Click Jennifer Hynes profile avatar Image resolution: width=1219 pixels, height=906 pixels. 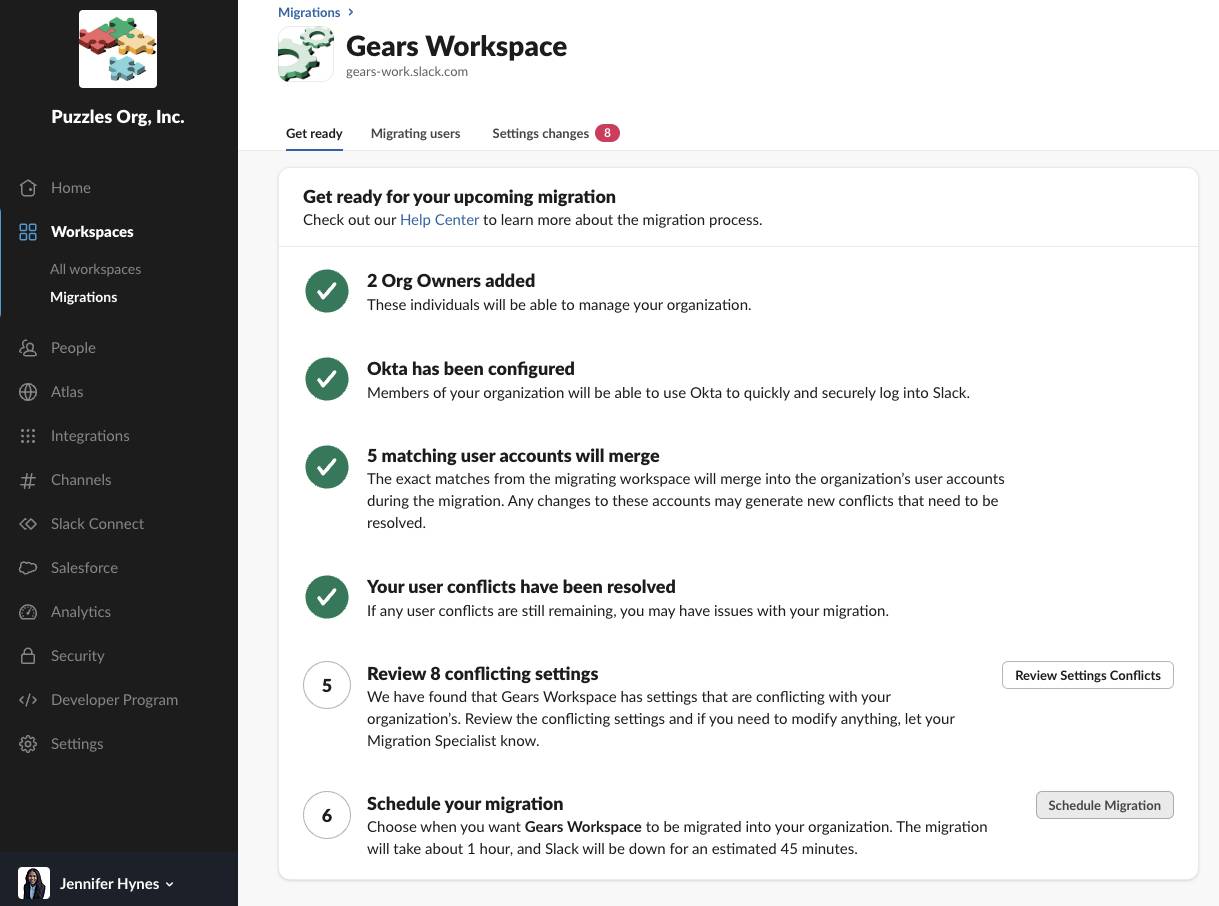click(x=34, y=884)
